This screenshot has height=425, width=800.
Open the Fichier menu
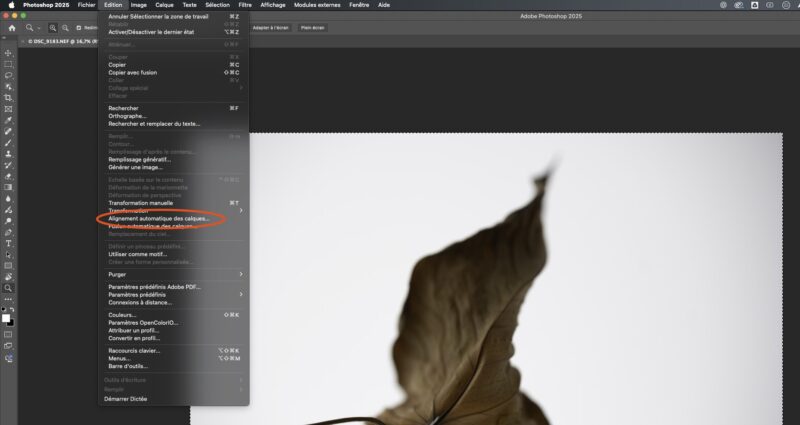[87, 5]
